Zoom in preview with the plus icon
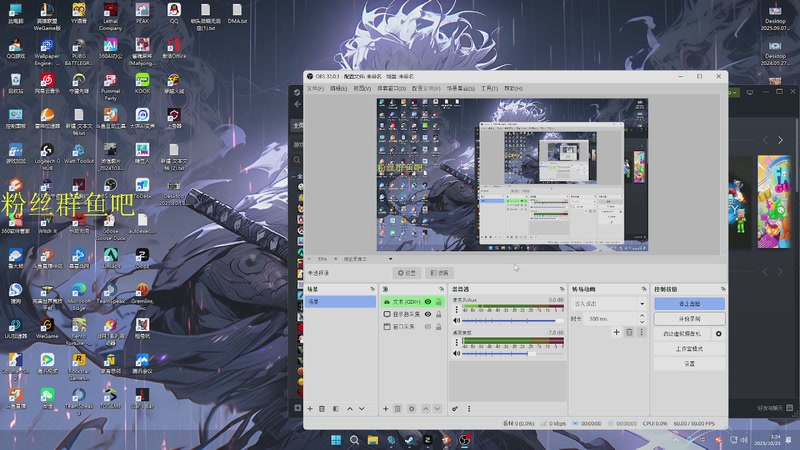The image size is (800, 450). (x=336, y=259)
